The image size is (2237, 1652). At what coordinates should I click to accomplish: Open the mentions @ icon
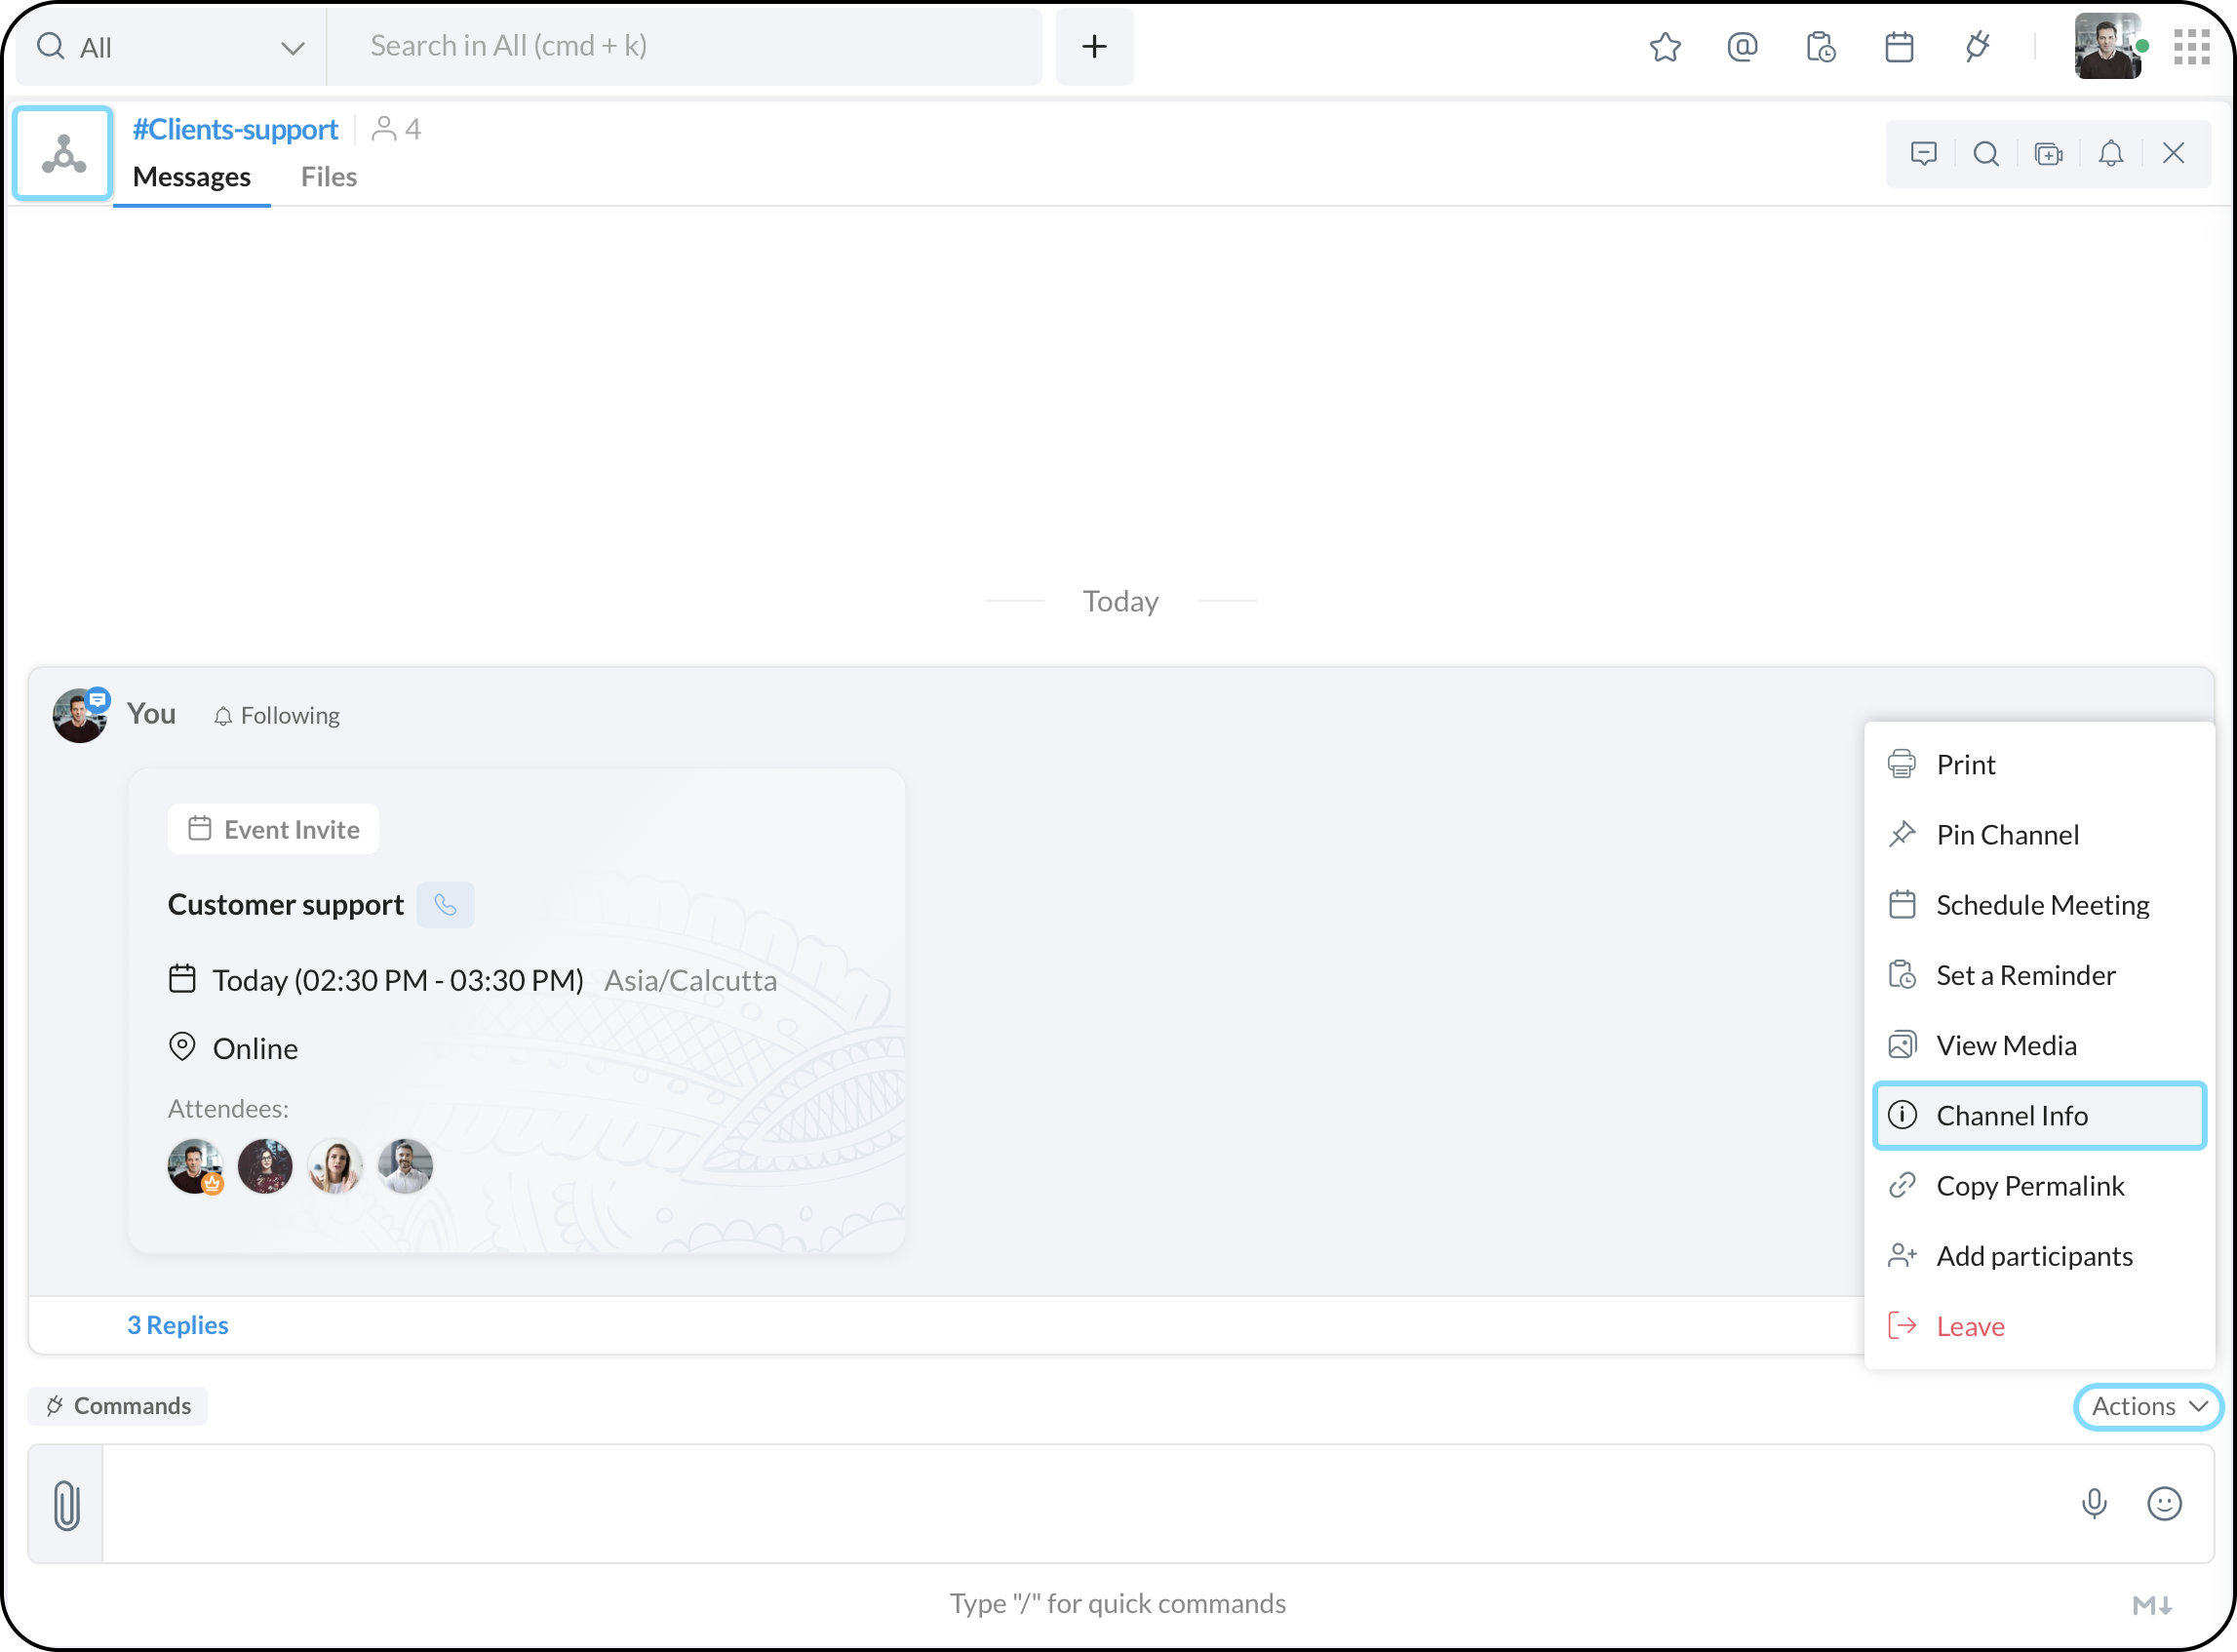point(1742,47)
